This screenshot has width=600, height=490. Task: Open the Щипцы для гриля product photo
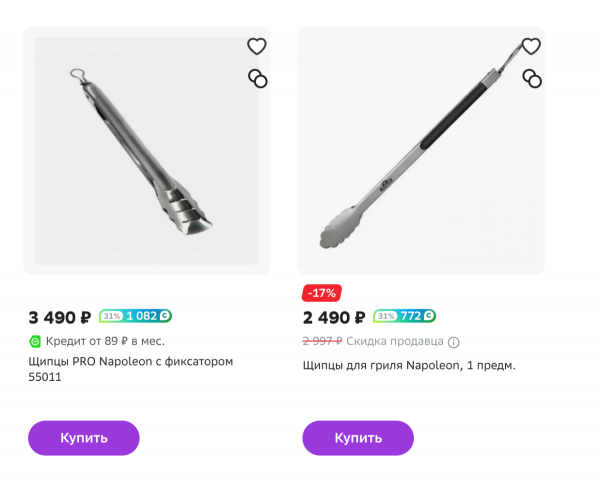[x=420, y=150]
